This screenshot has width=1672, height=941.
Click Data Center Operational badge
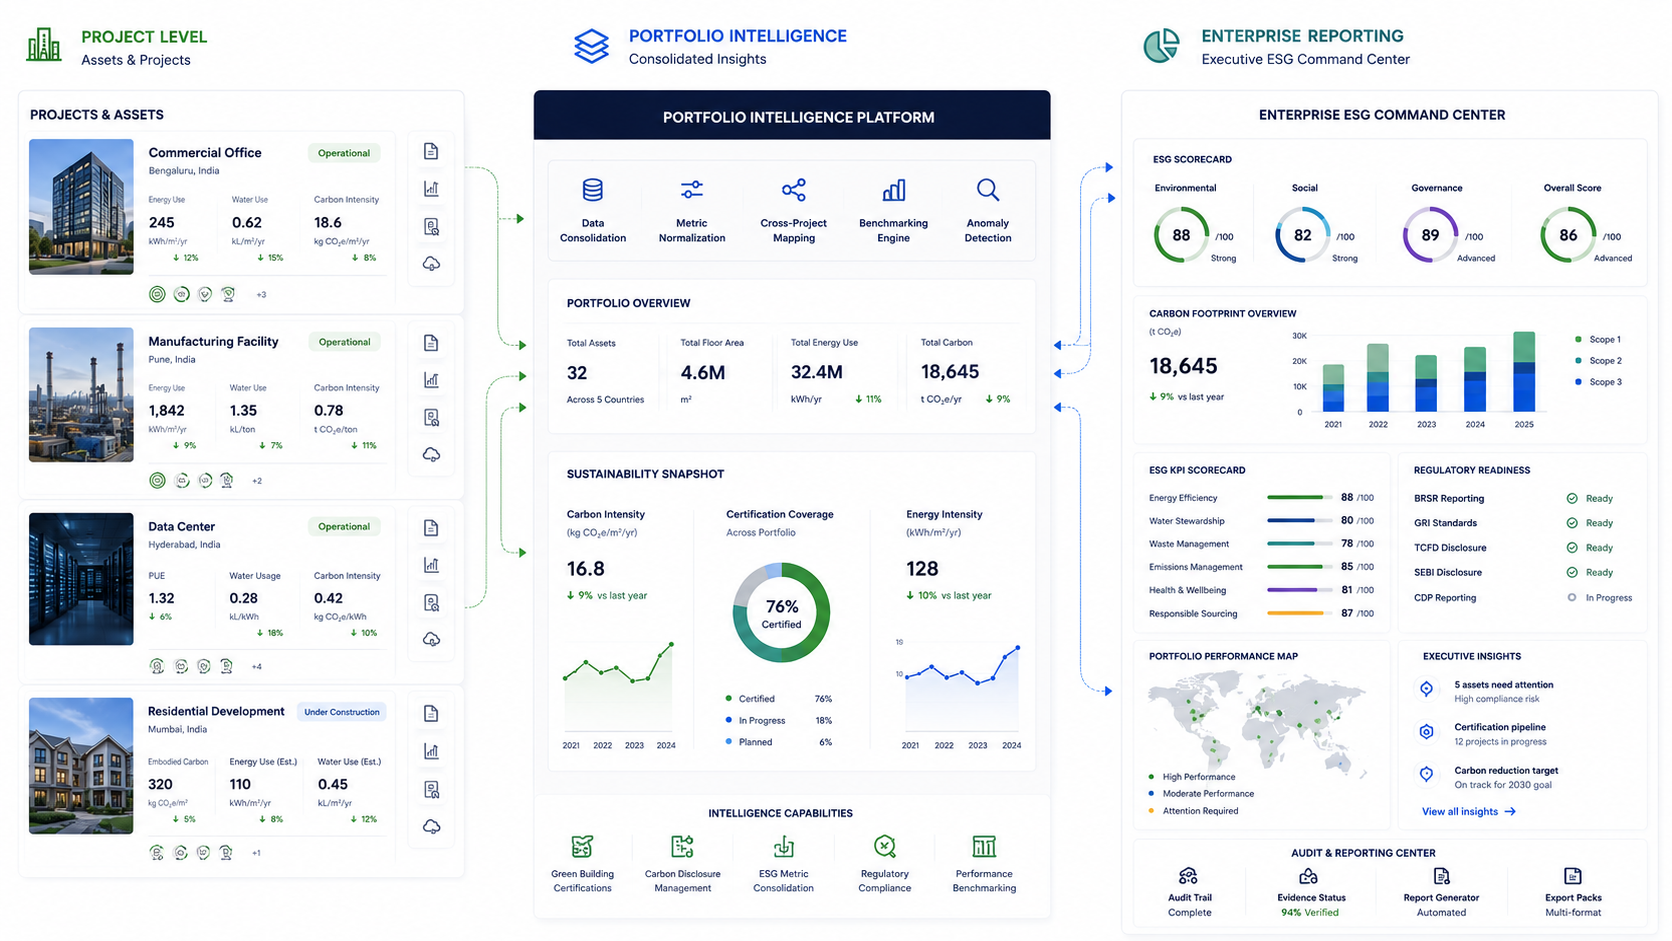(344, 527)
